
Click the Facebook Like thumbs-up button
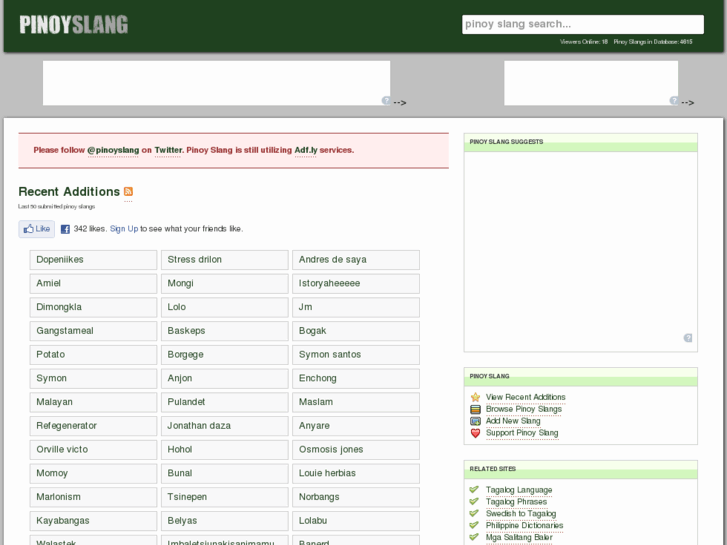point(37,229)
